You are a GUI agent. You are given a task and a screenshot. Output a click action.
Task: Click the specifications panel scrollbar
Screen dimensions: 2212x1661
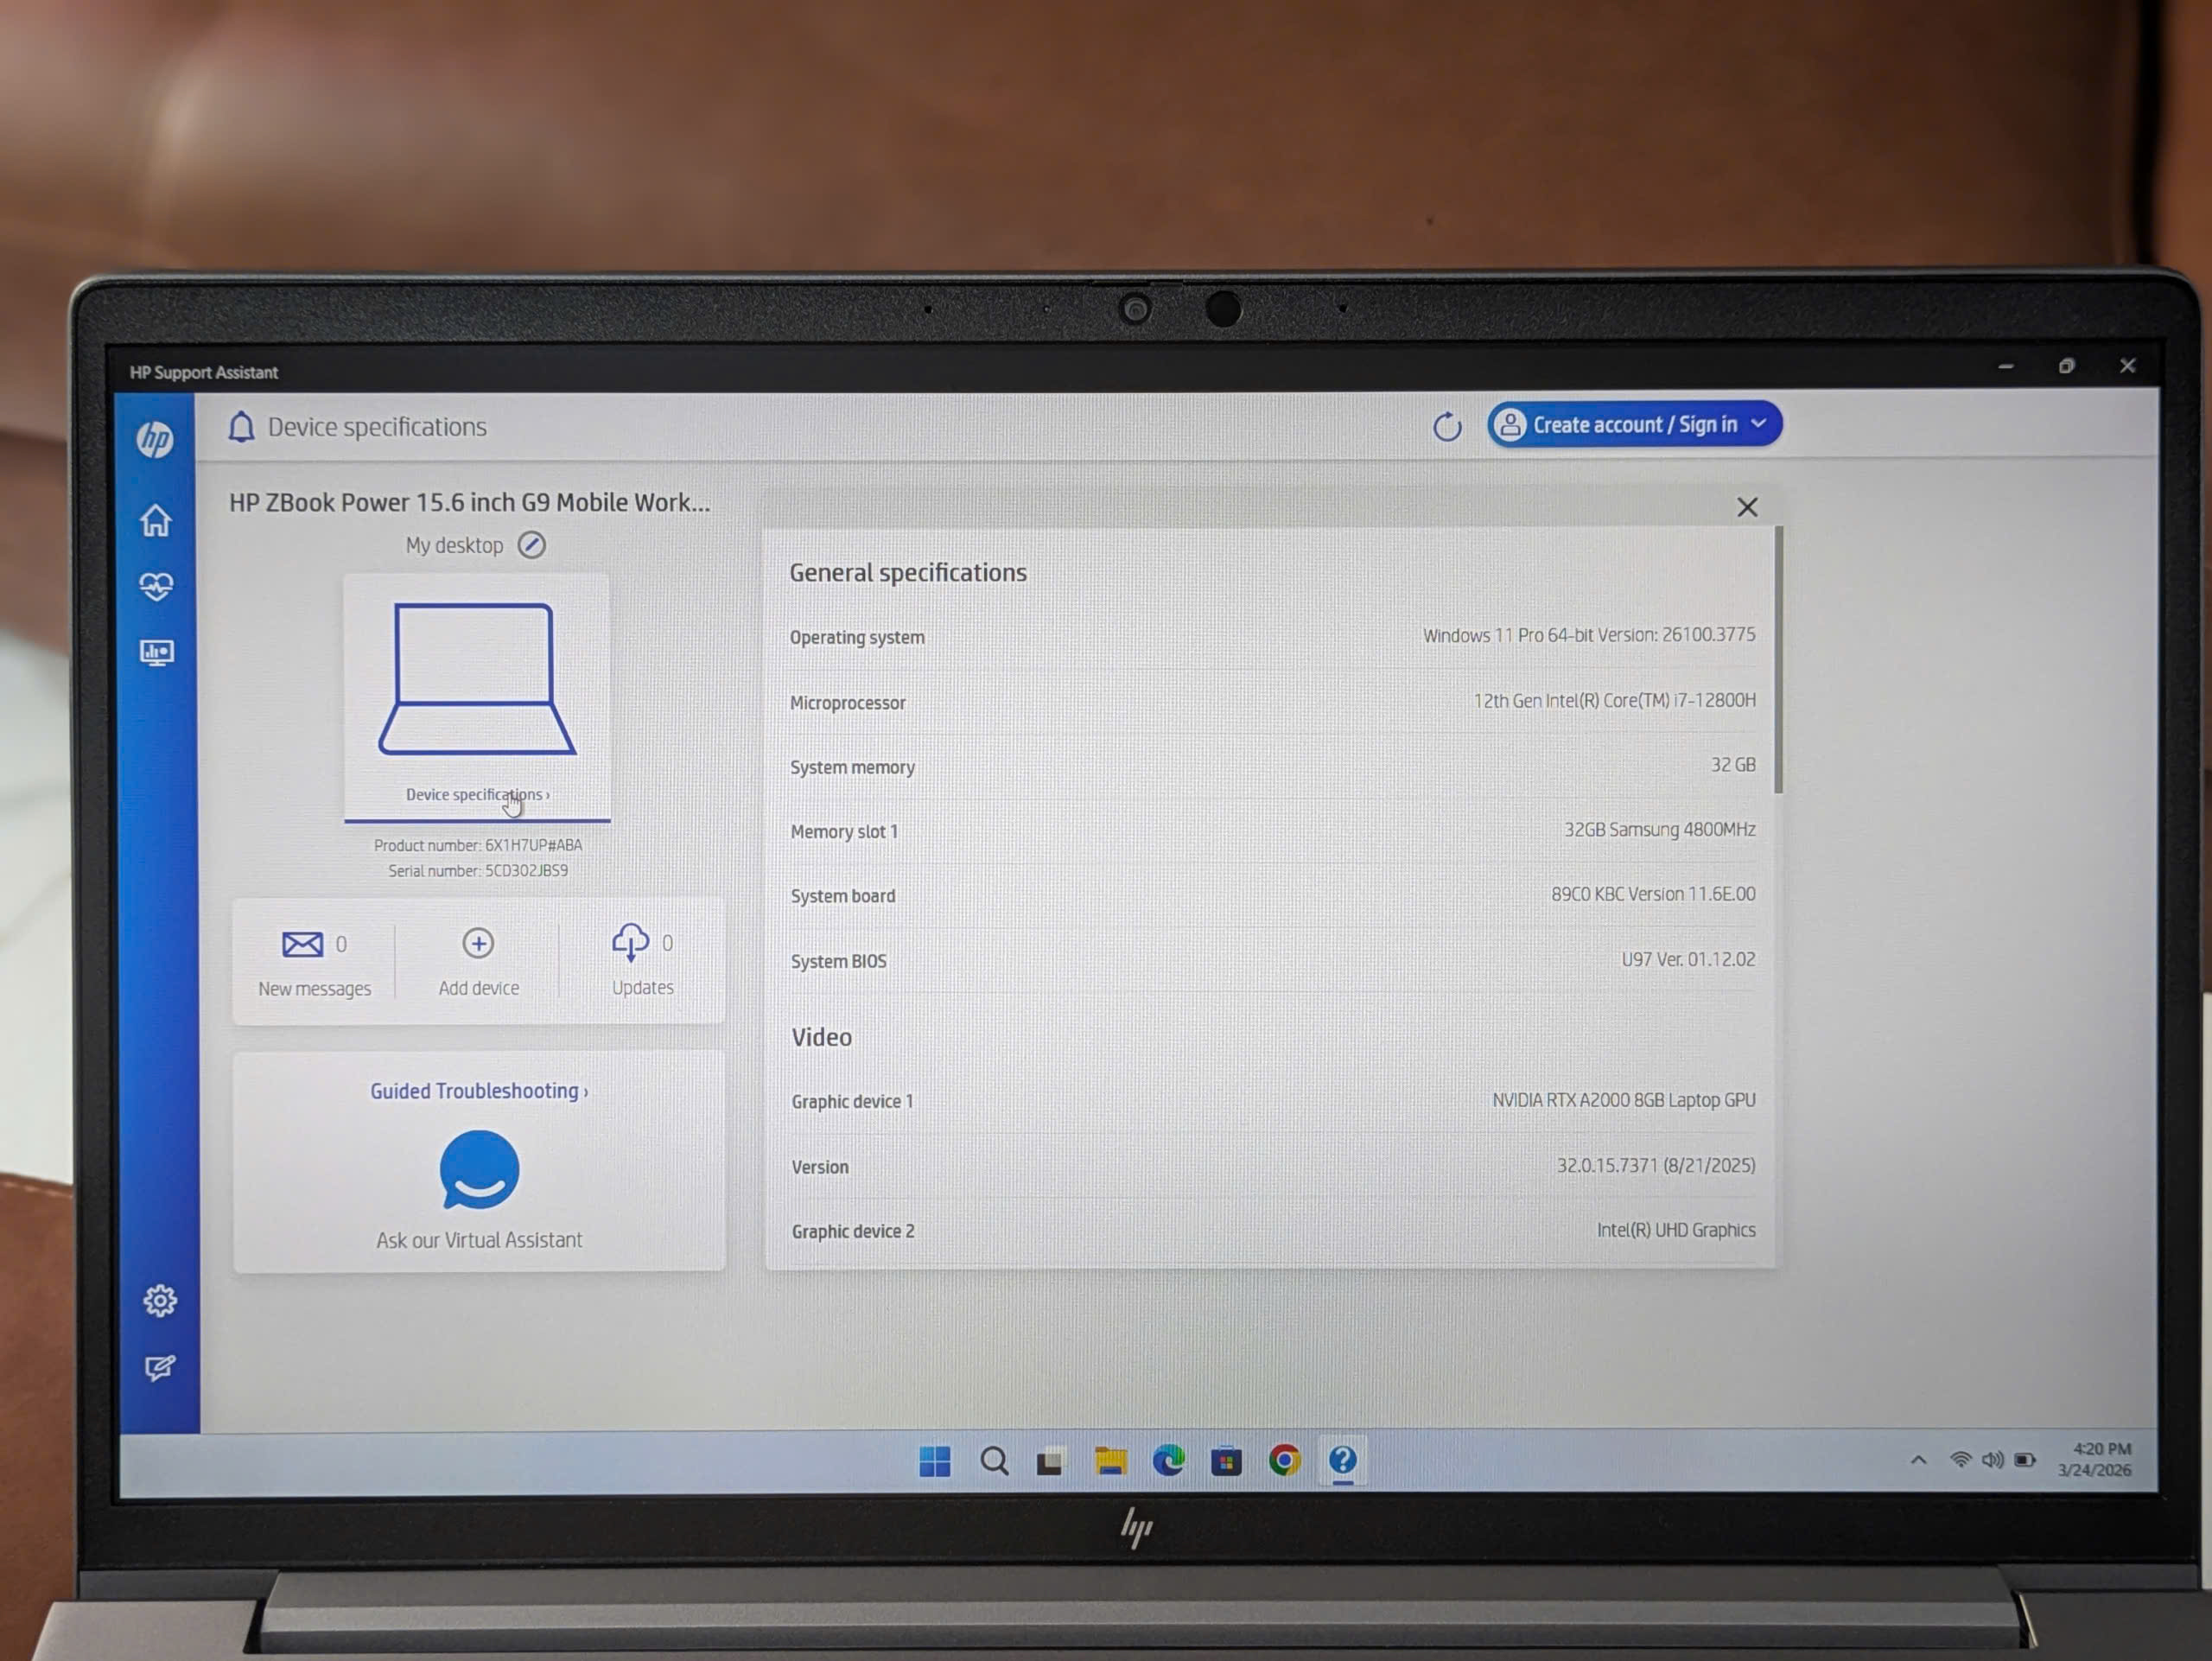tap(1778, 661)
